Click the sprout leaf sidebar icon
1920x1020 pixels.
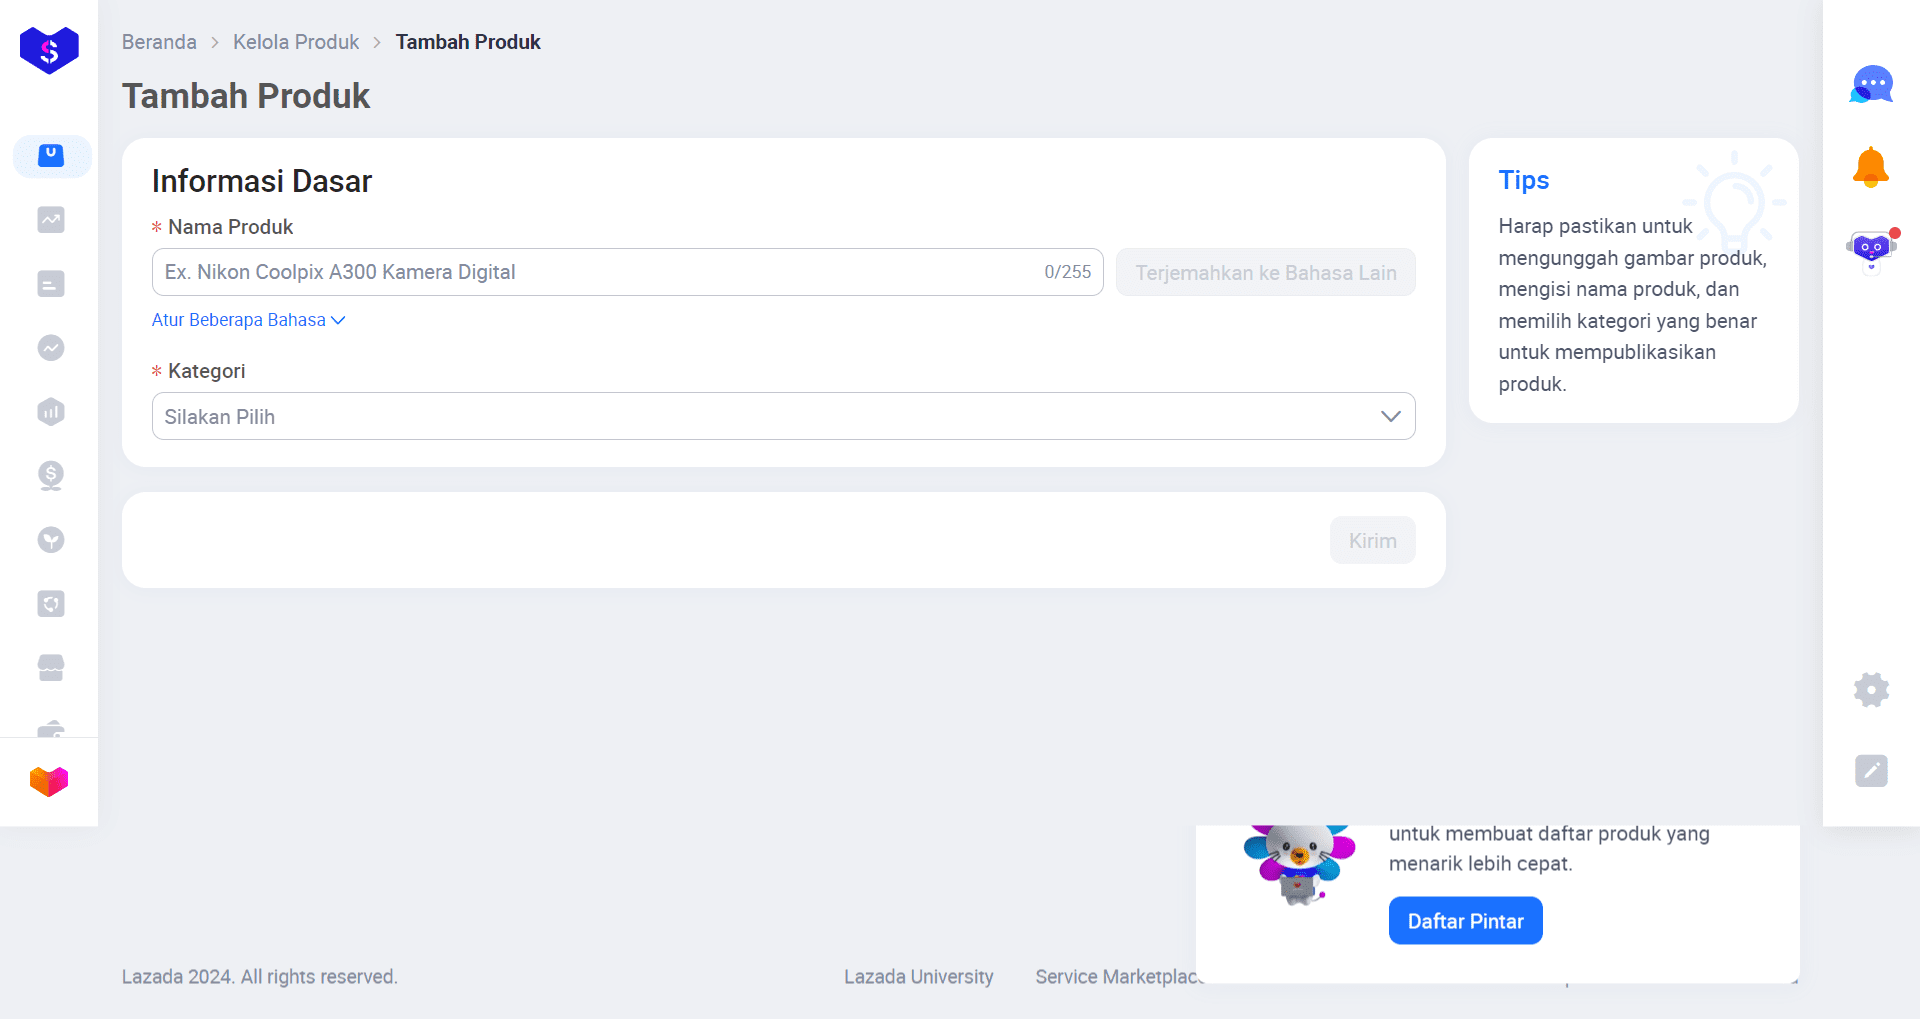point(51,540)
